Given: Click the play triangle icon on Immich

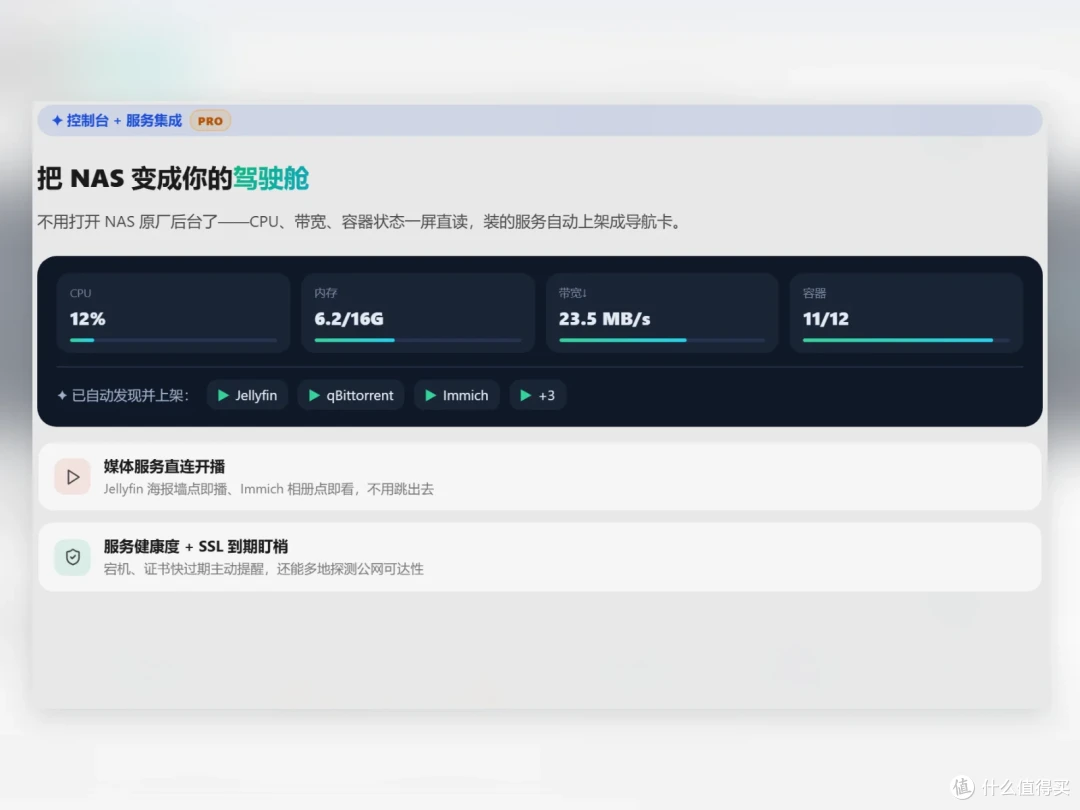Looking at the screenshot, I should coord(430,395).
